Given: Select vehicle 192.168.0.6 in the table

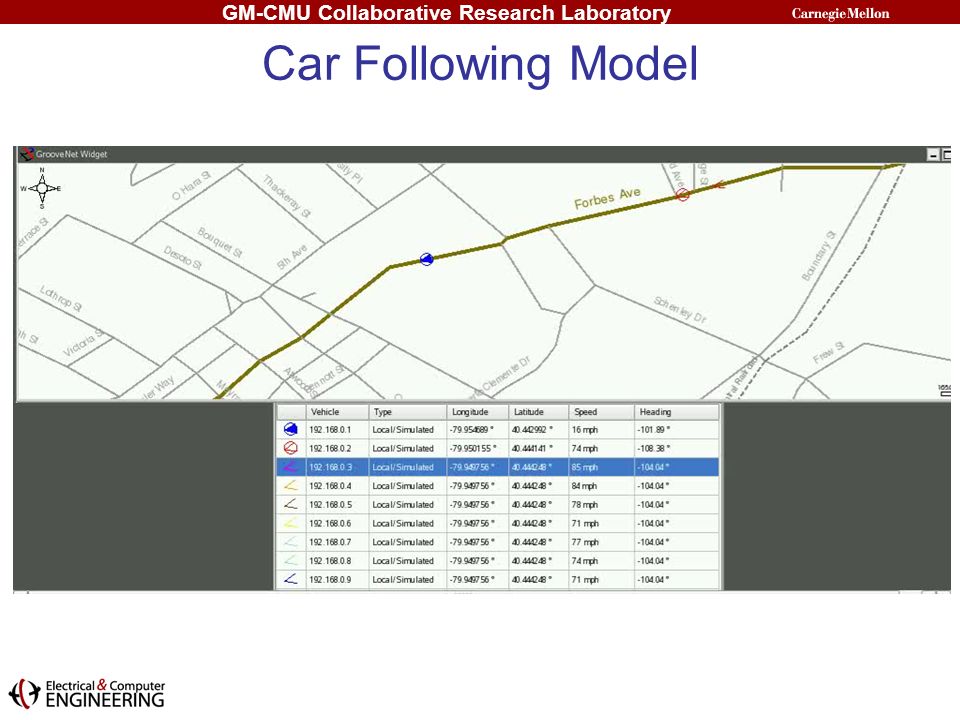Looking at the screenshot, I should point(498,523).
